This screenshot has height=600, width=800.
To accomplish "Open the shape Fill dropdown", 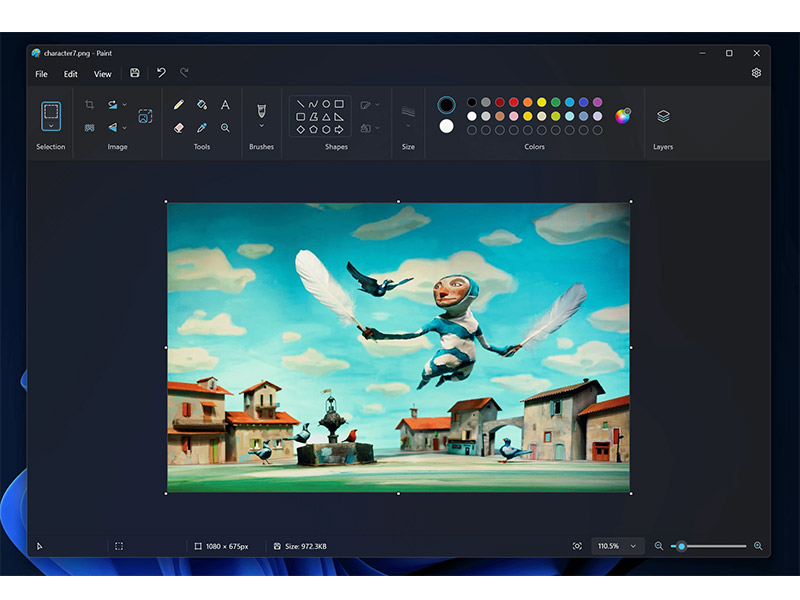I will pyautogui.click(x=370, y=128).
